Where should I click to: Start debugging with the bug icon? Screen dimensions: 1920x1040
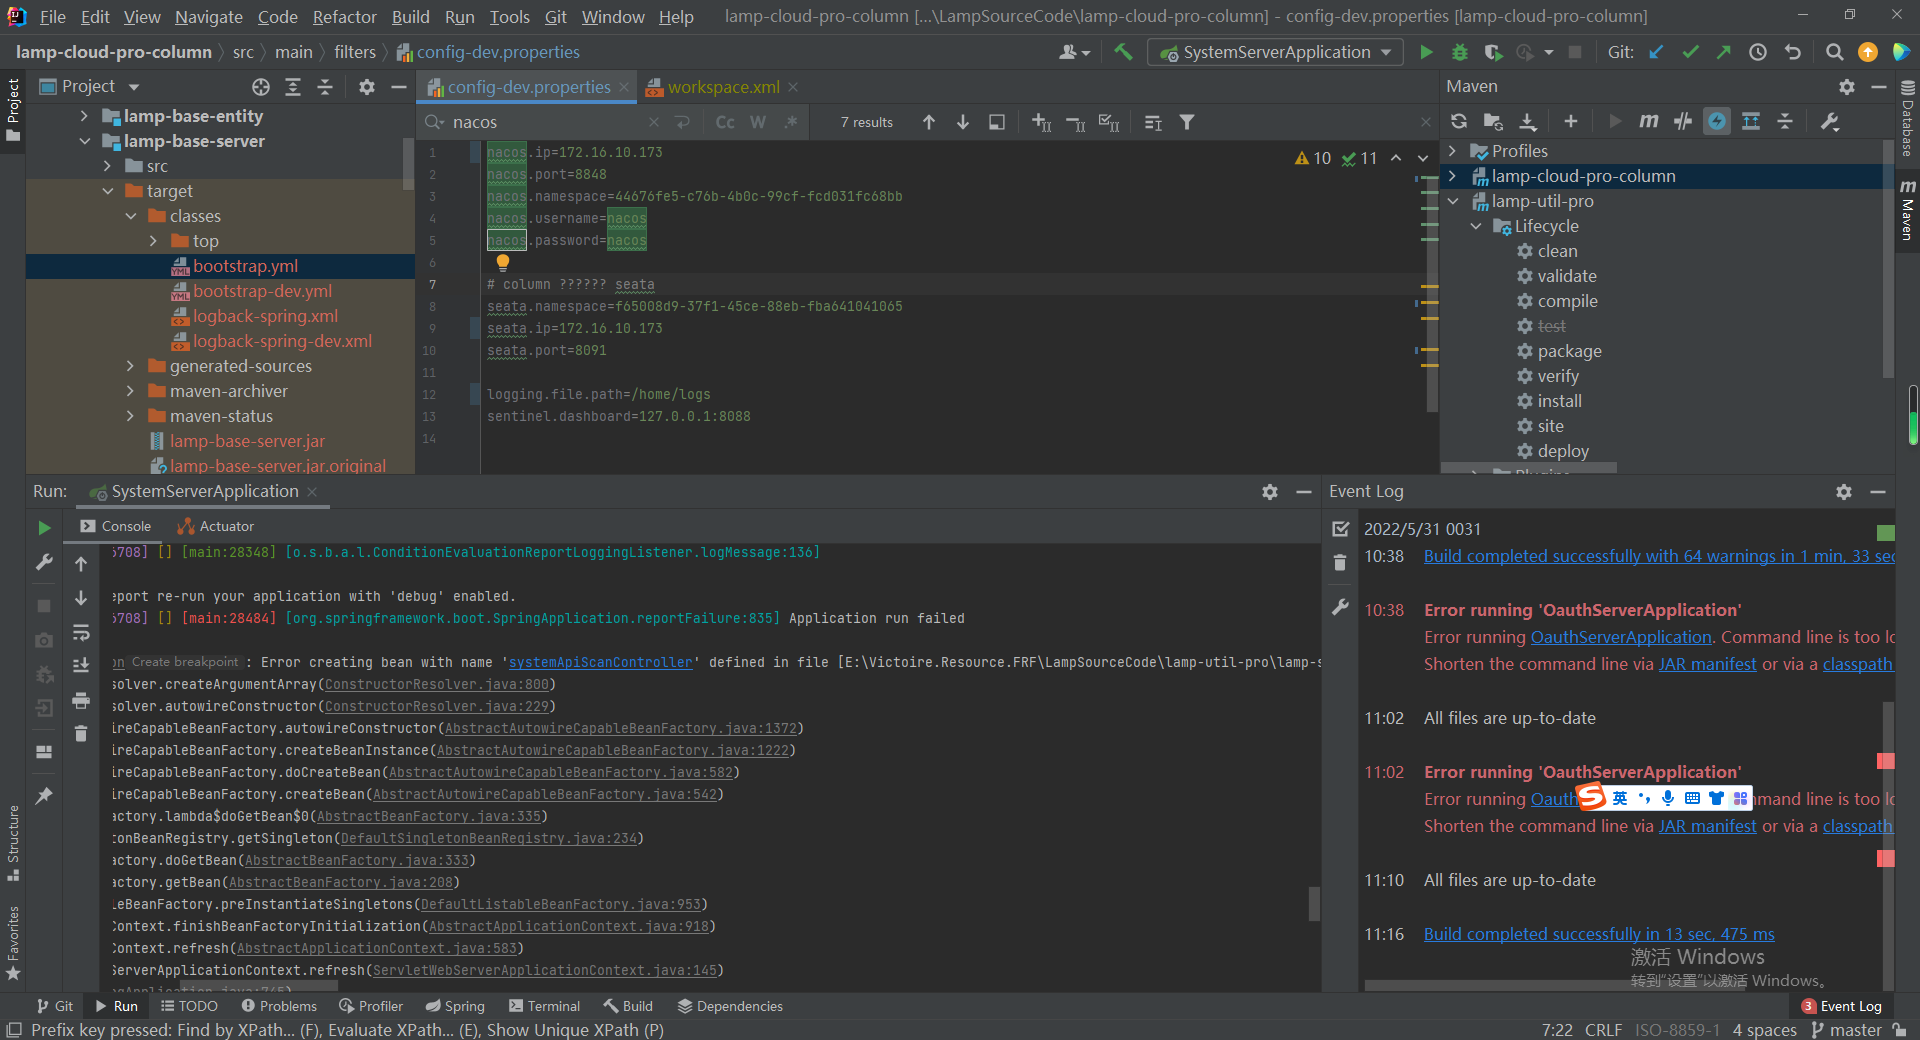pyautogui.click(x=1459, y=52)
